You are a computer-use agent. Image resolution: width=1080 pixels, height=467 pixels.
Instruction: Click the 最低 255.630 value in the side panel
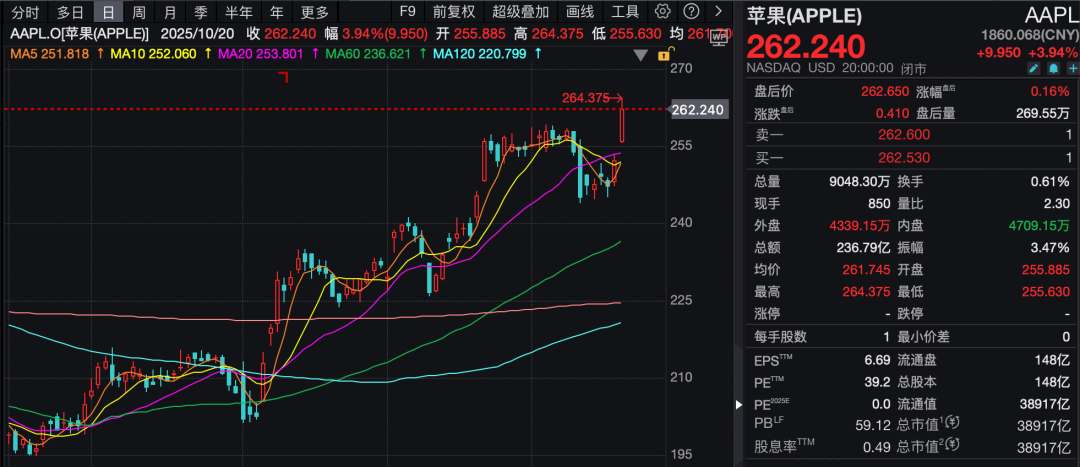1046,291
